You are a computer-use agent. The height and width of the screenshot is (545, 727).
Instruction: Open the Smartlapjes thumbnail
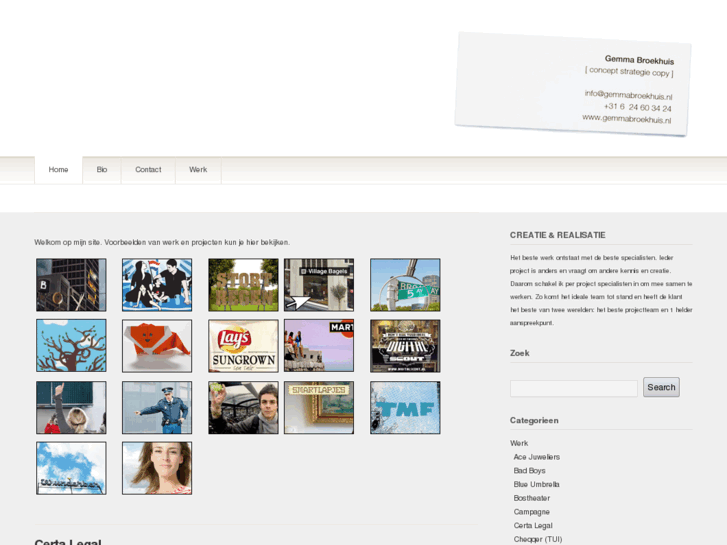click(x=319, y=408)
